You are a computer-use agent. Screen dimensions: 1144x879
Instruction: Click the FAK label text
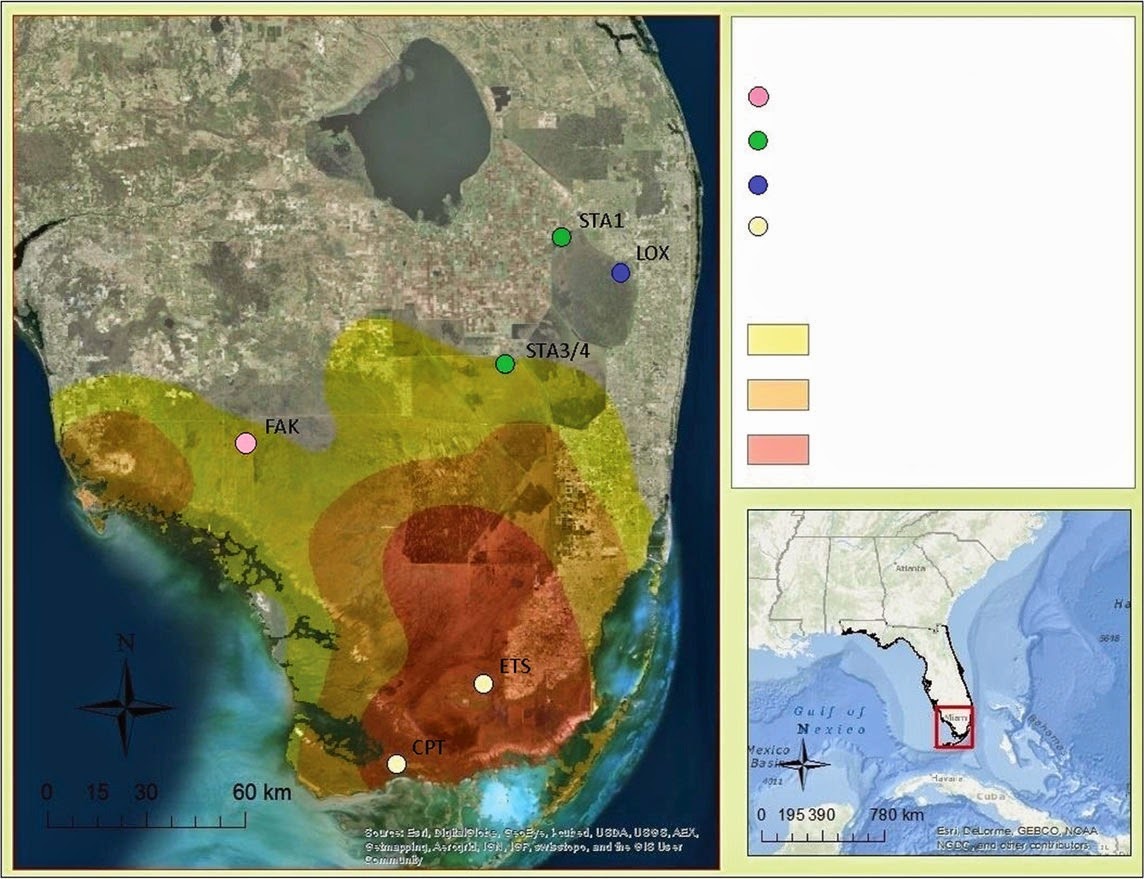pos(282,427)
